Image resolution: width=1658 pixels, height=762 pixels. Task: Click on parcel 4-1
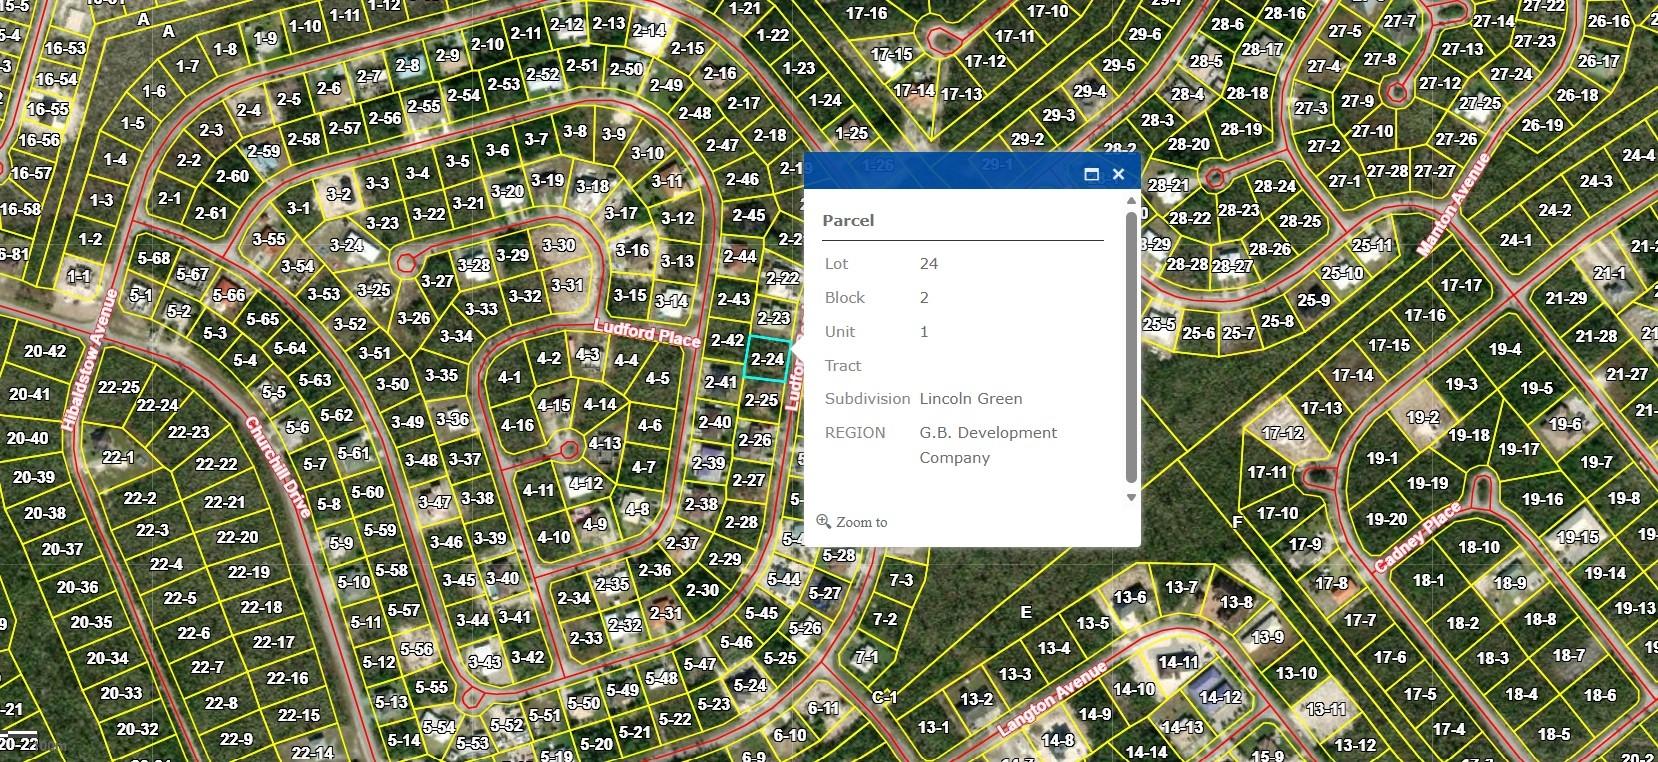509,378
